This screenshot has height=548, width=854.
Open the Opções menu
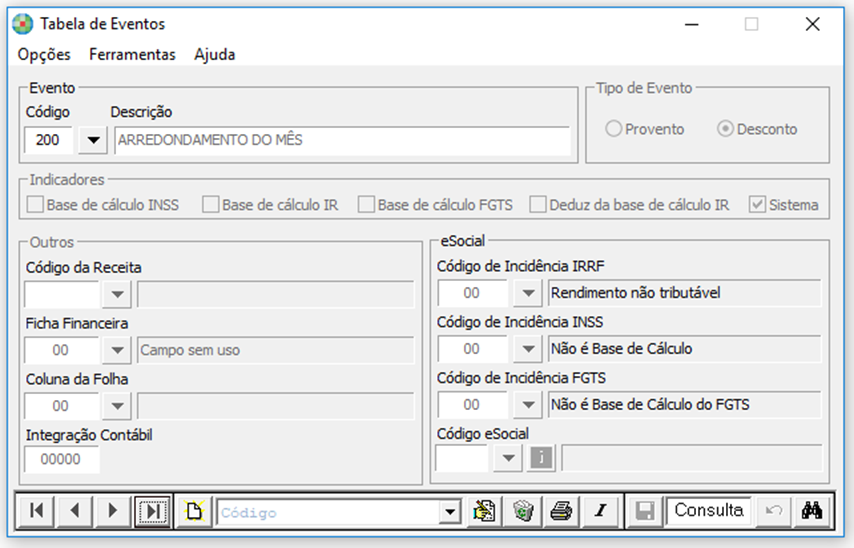[44, 54]
